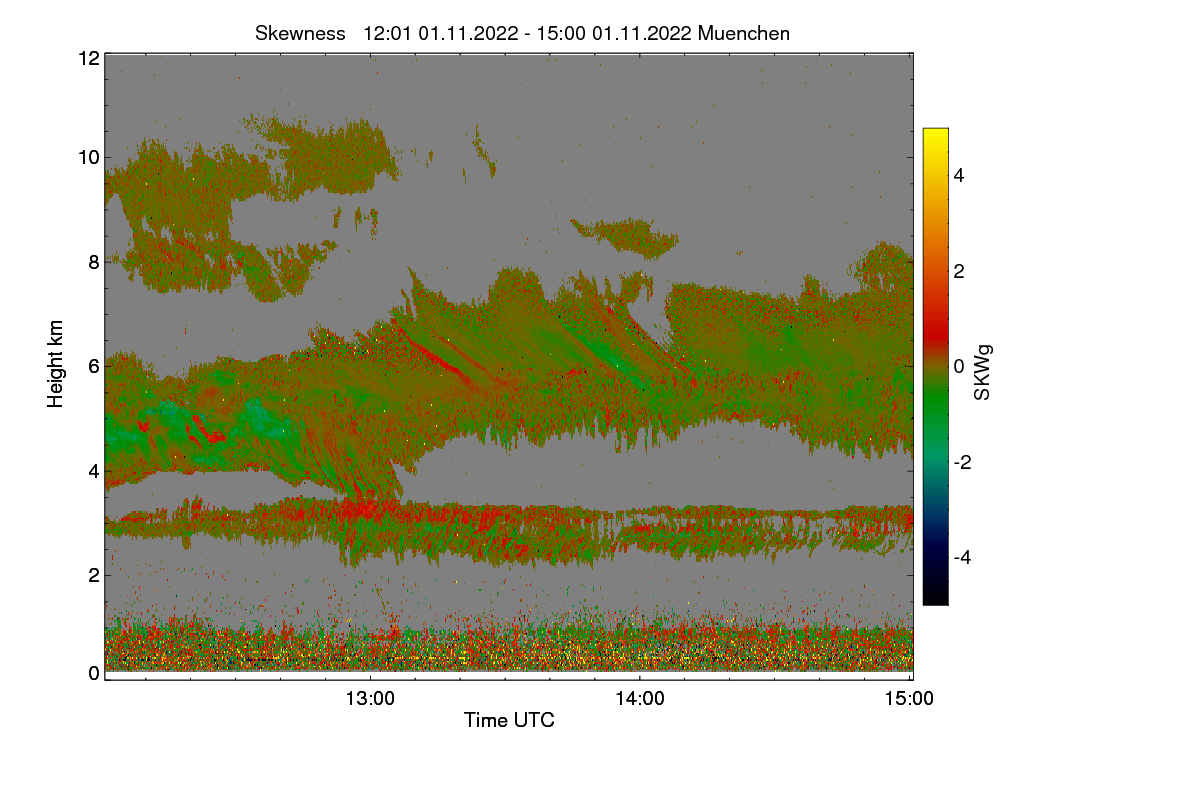This screenshot has height=800, width=1200.
Task: Click the 'SKWg' colorbar label
Action: tap(983, 372)
